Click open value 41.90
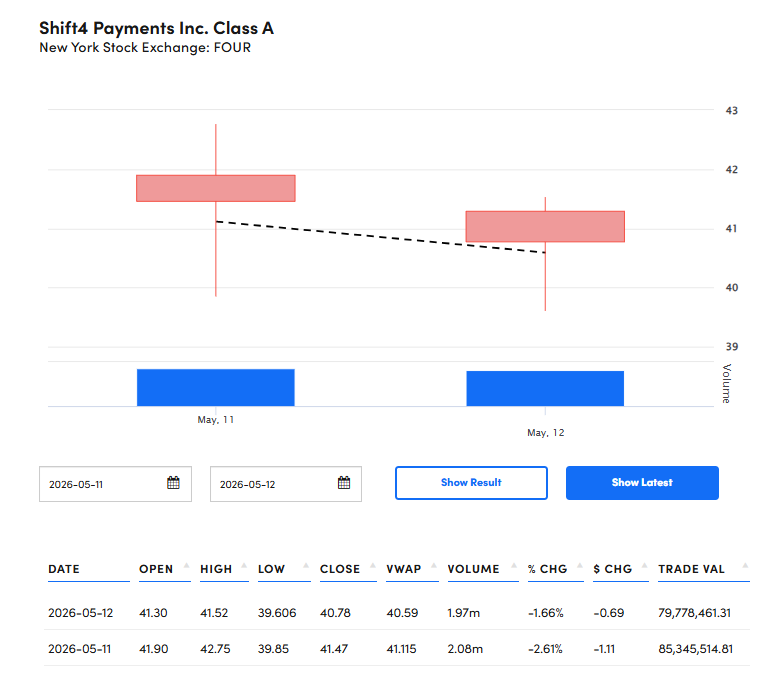This screenshot has height=687, width=769. [154, 649]
